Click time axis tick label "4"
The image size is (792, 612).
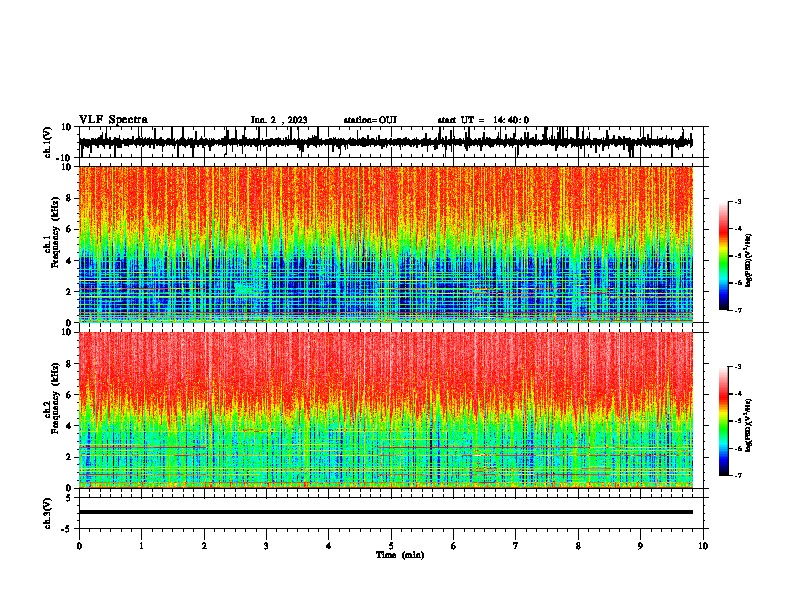[329, 545]
